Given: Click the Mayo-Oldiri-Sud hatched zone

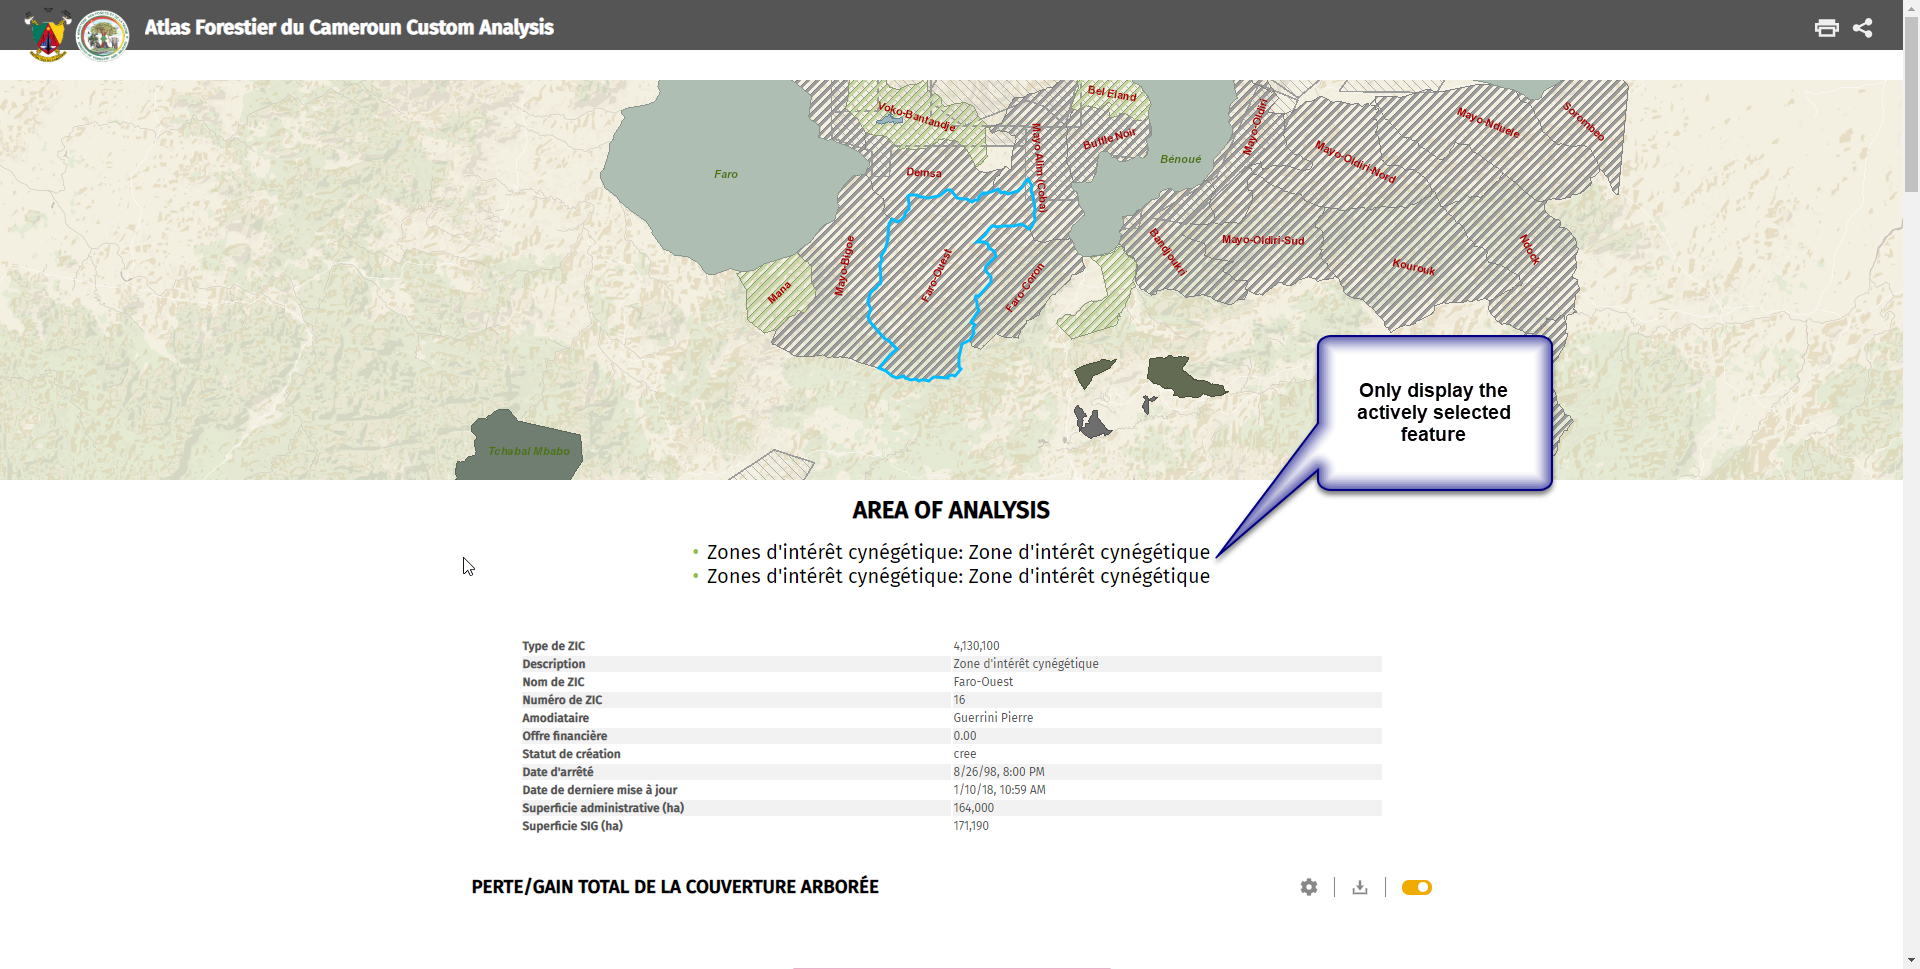Looking at the screenshot, I should (x=1263, y=241).
